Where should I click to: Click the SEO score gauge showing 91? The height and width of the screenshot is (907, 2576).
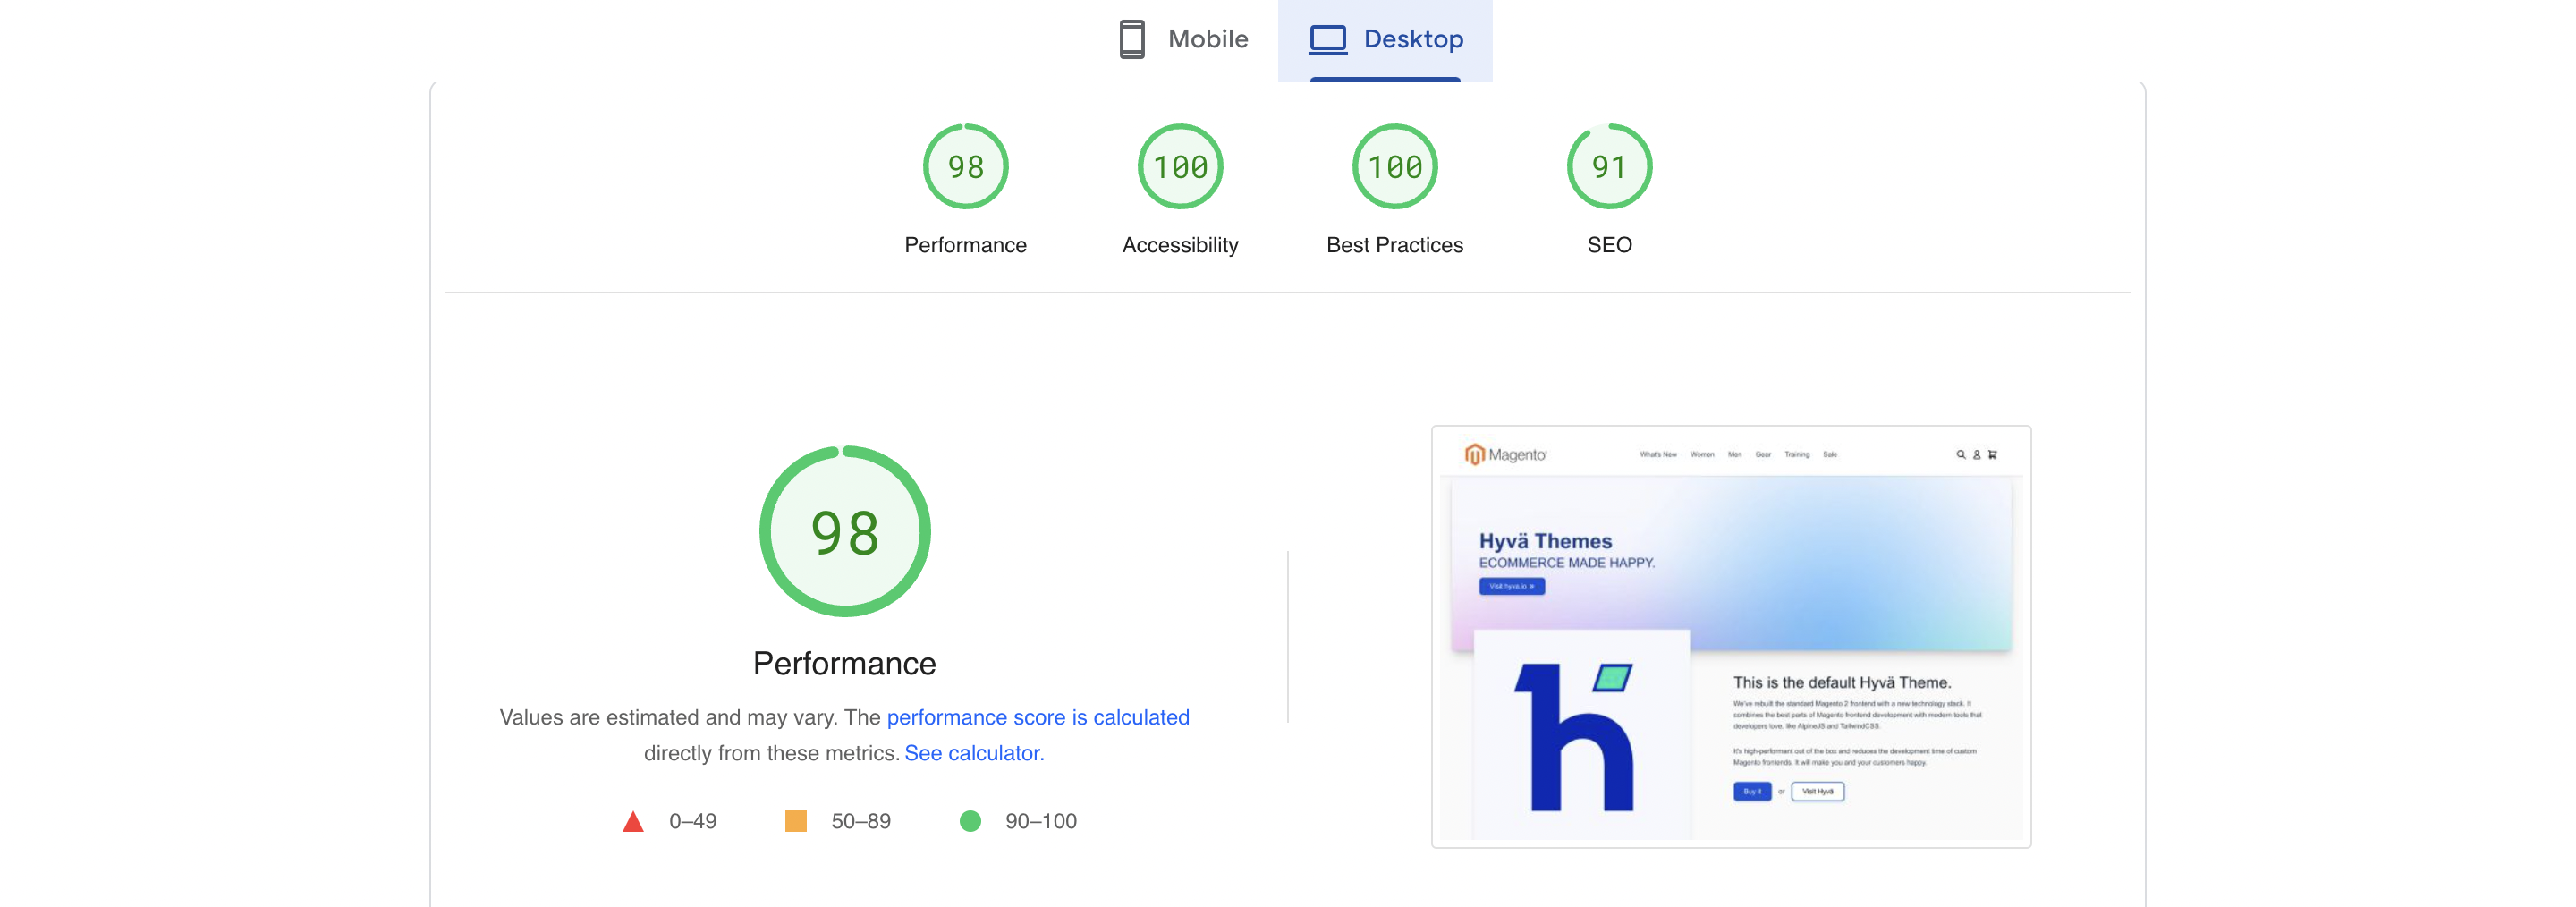click(1609, 167)
